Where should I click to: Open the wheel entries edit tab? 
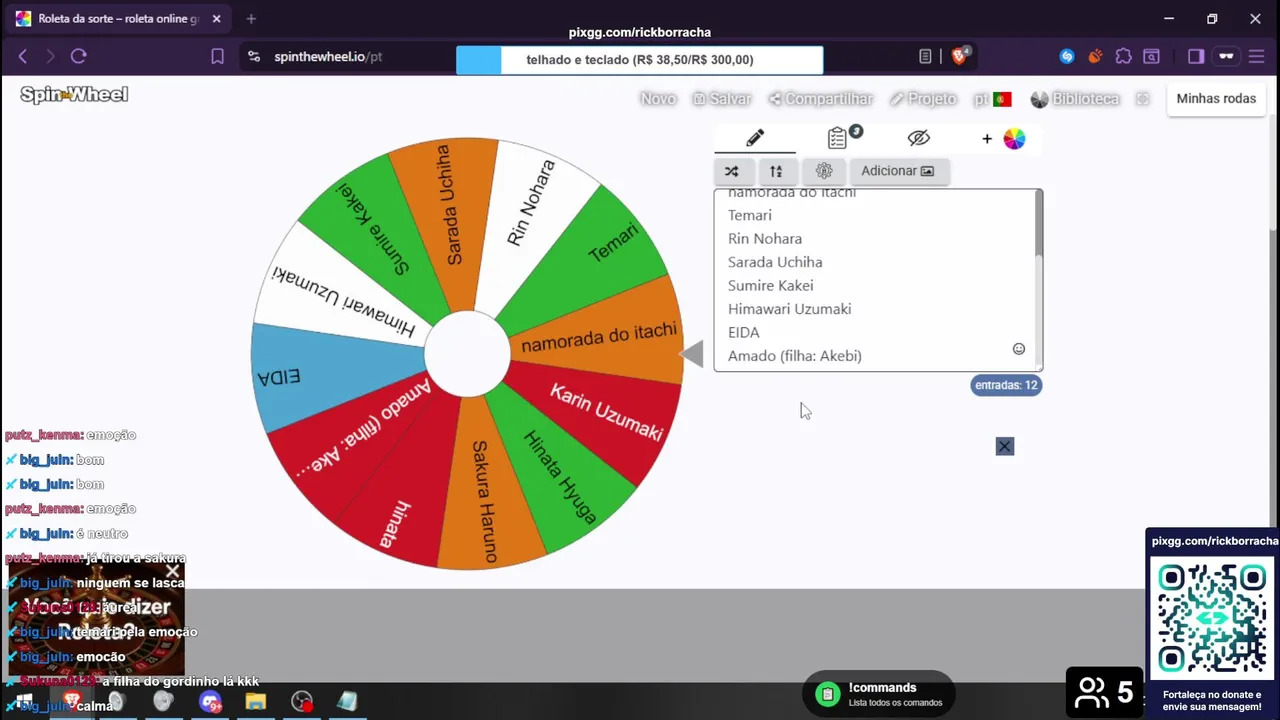pyautogui.click(x=755, y=138)
